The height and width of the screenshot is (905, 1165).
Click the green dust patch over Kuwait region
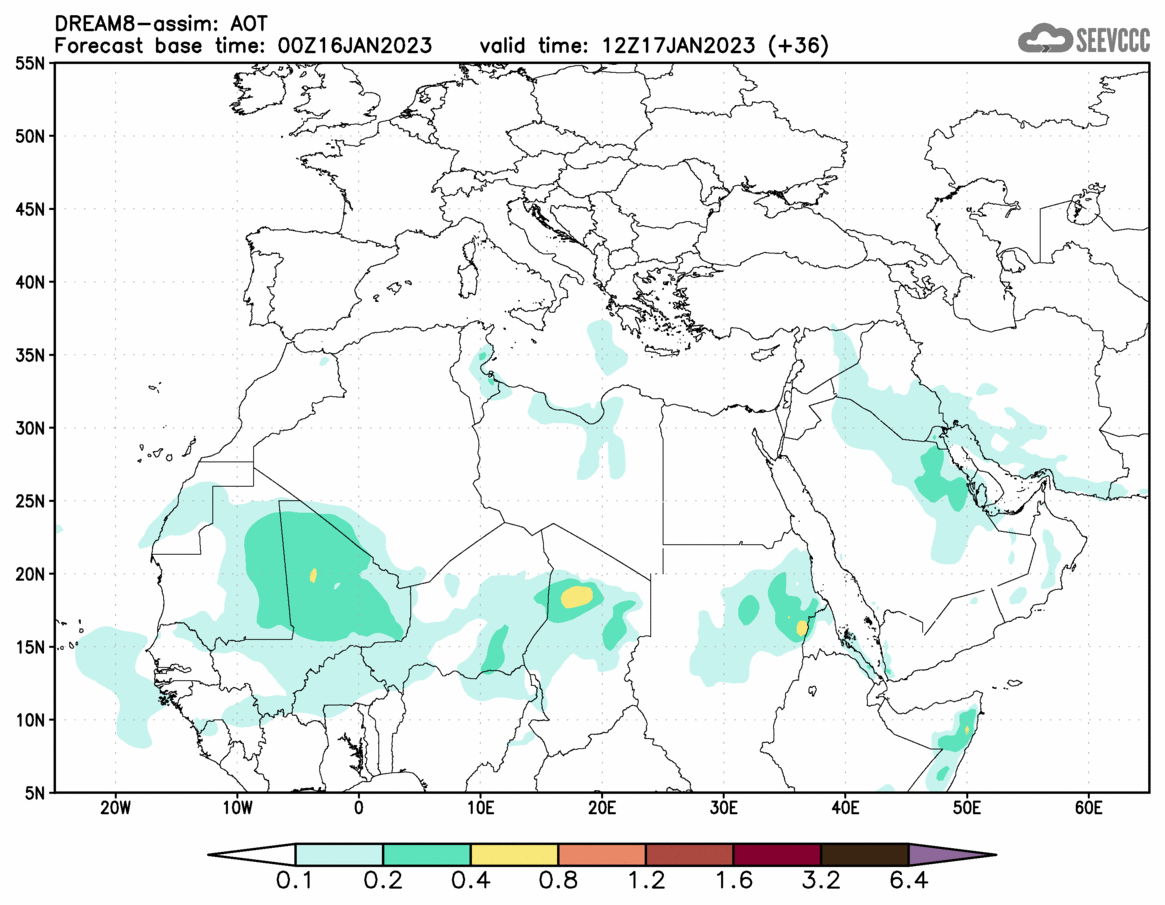pos(939,479)
